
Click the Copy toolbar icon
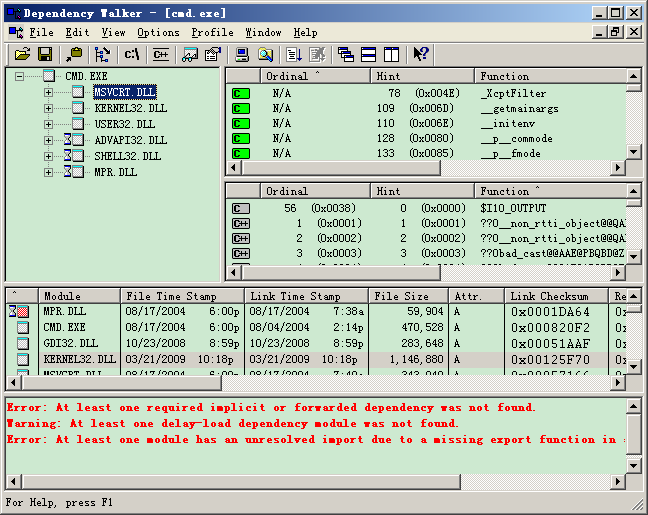[74, 54]
